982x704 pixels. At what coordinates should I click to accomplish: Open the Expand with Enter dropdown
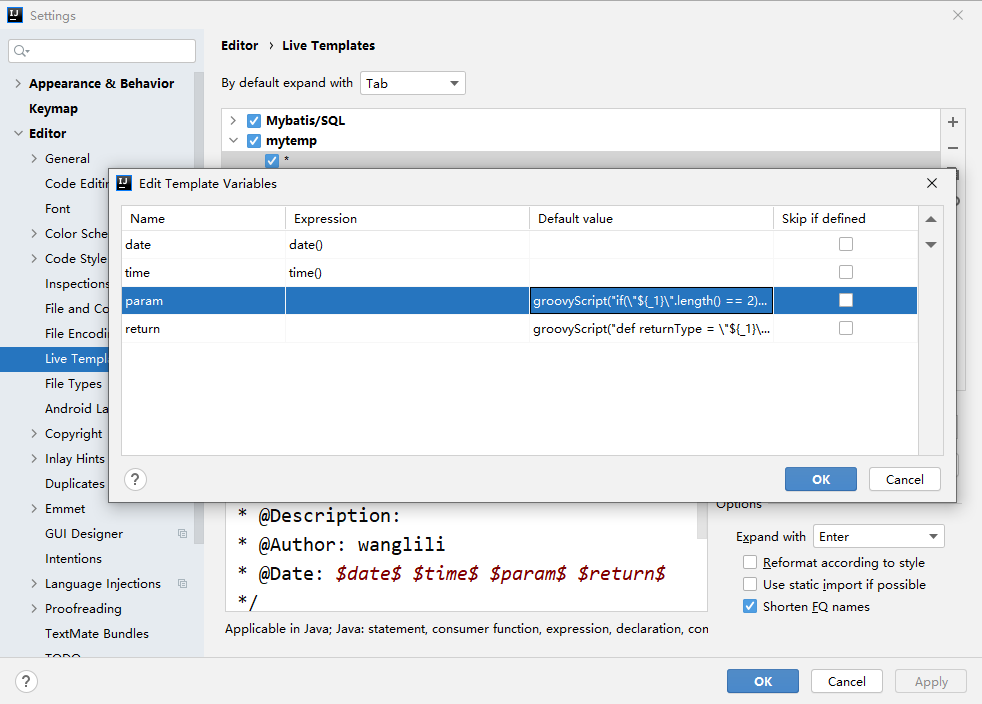pos(878,537)
